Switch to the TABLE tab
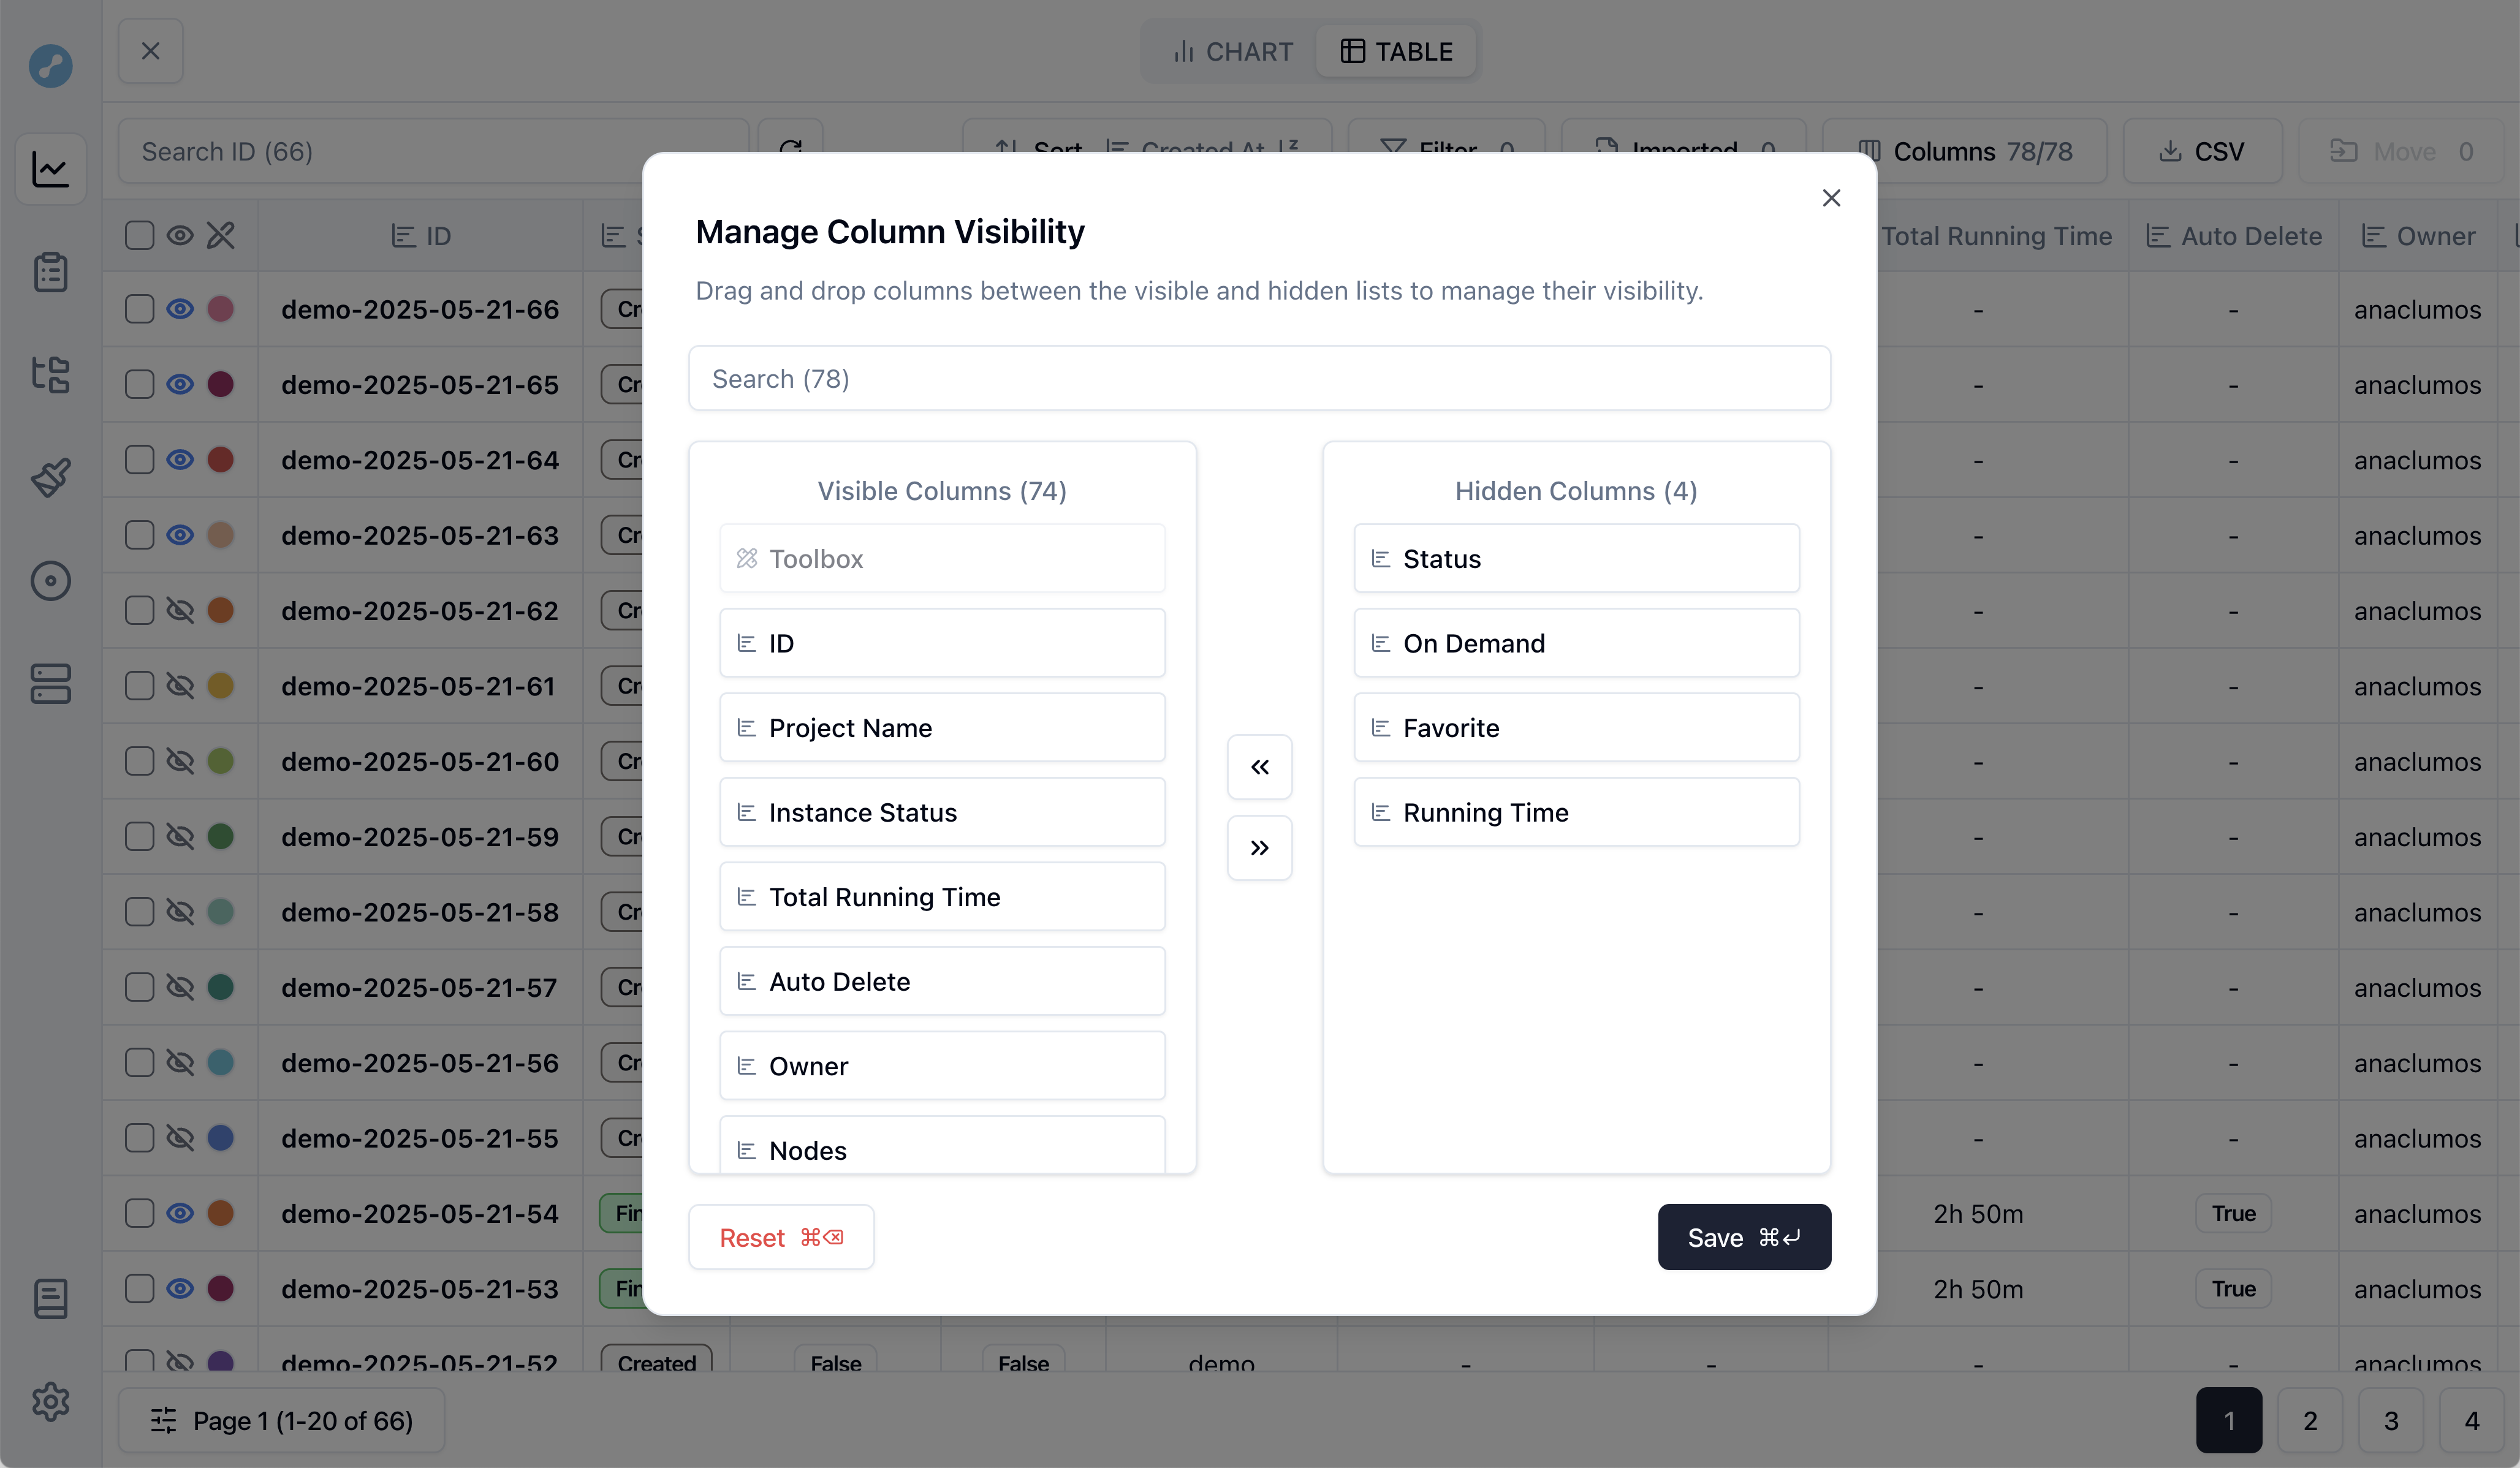This screenshot has width=2520, height=1468. [1396, 51]
